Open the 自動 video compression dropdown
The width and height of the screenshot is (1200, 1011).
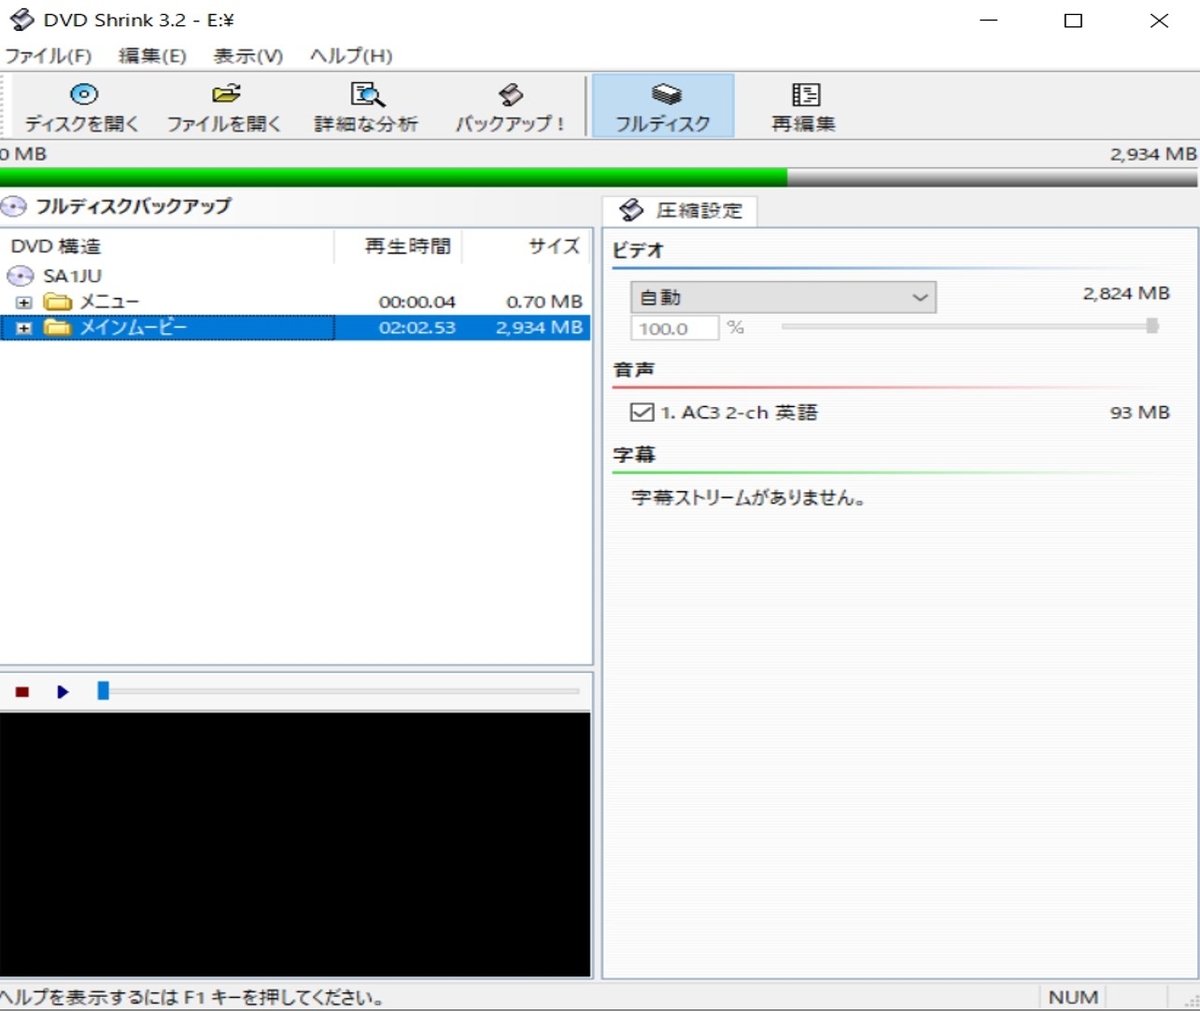pyautogui.click(x=783, y=297)
